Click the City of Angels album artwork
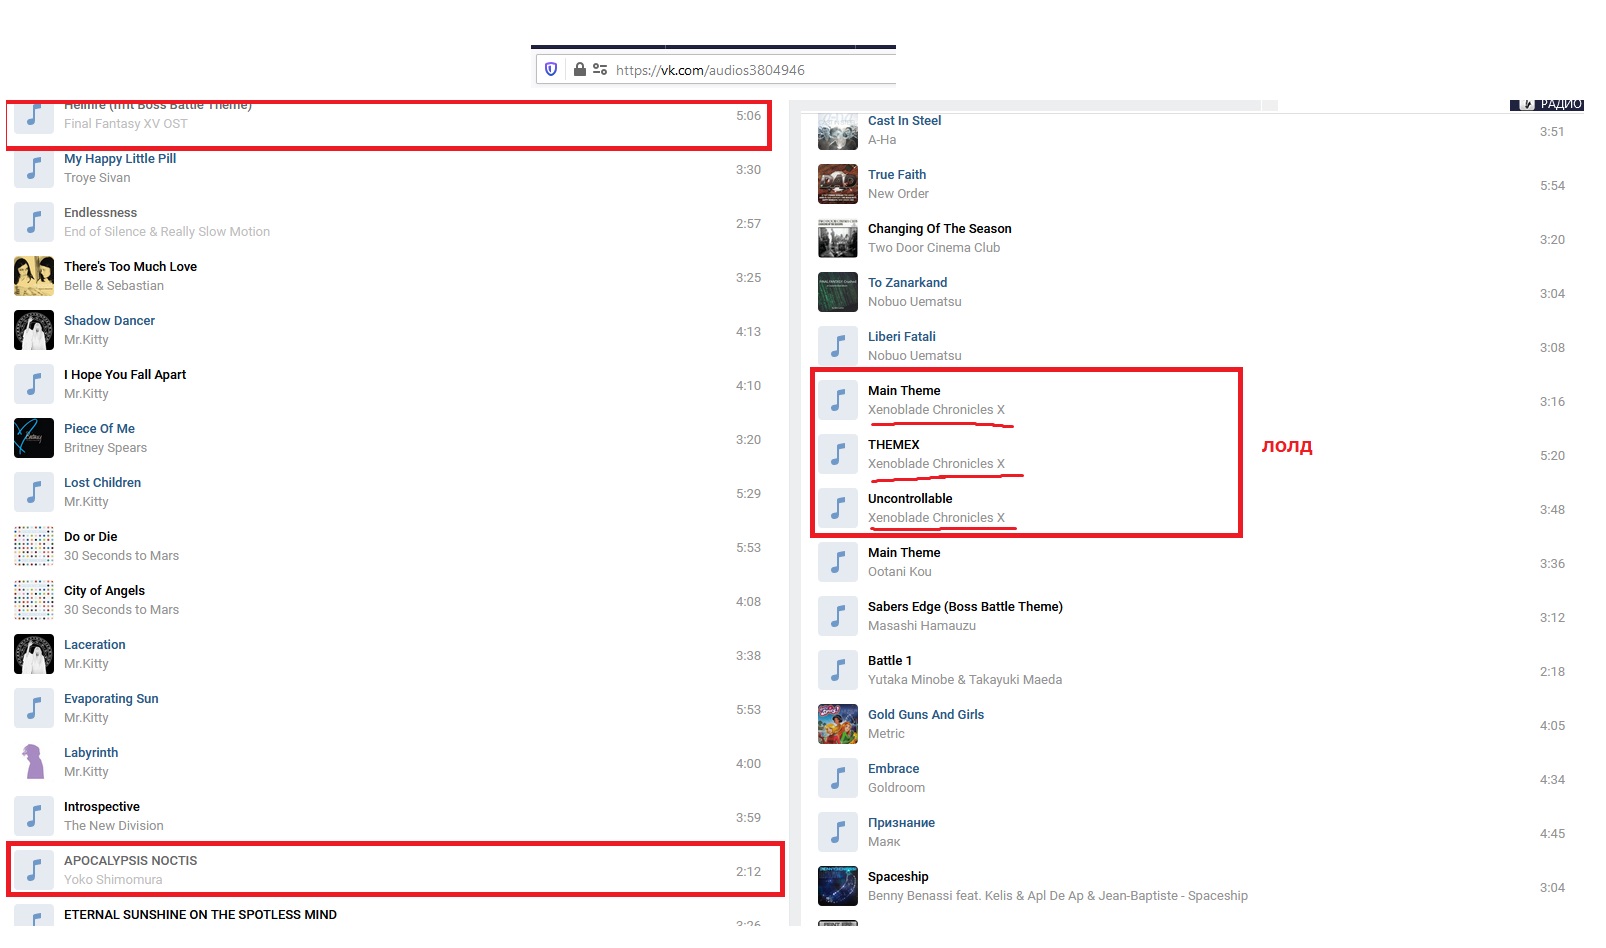 pos(34,601)
